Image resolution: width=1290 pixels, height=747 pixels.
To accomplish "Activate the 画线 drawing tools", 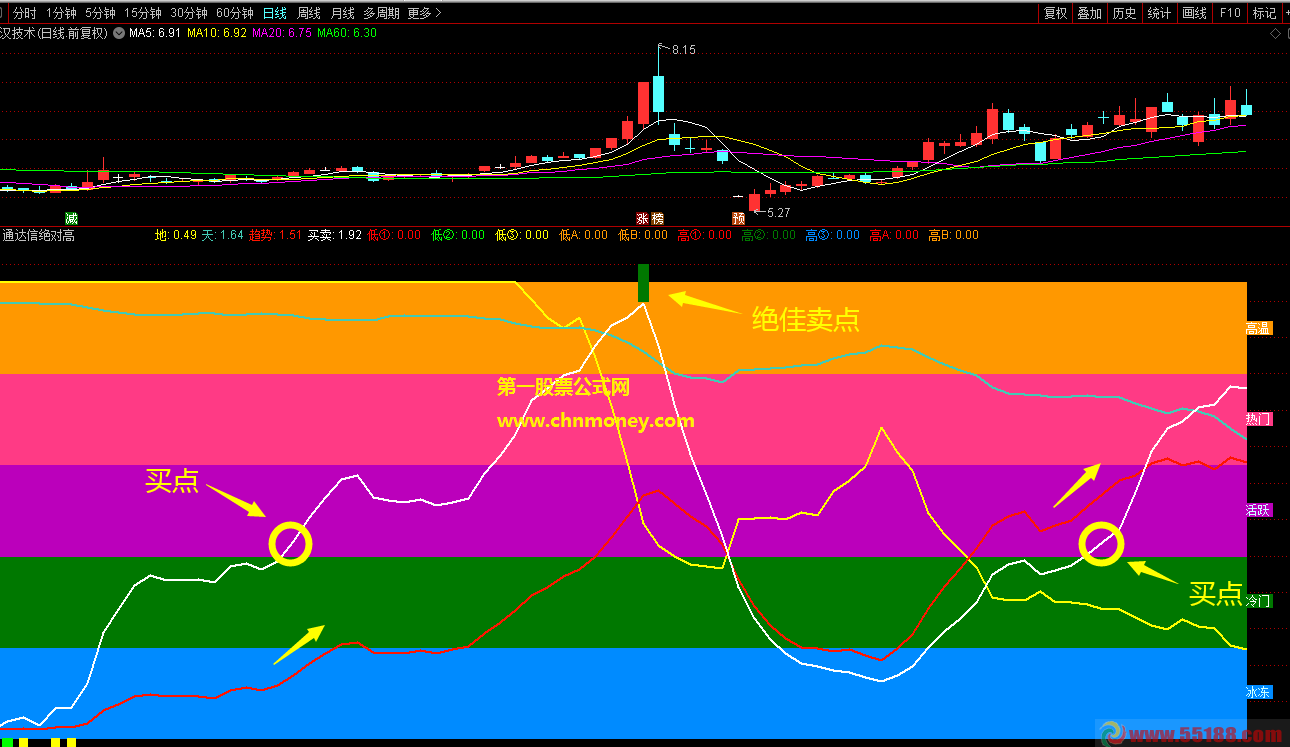I will (1194, 13).
